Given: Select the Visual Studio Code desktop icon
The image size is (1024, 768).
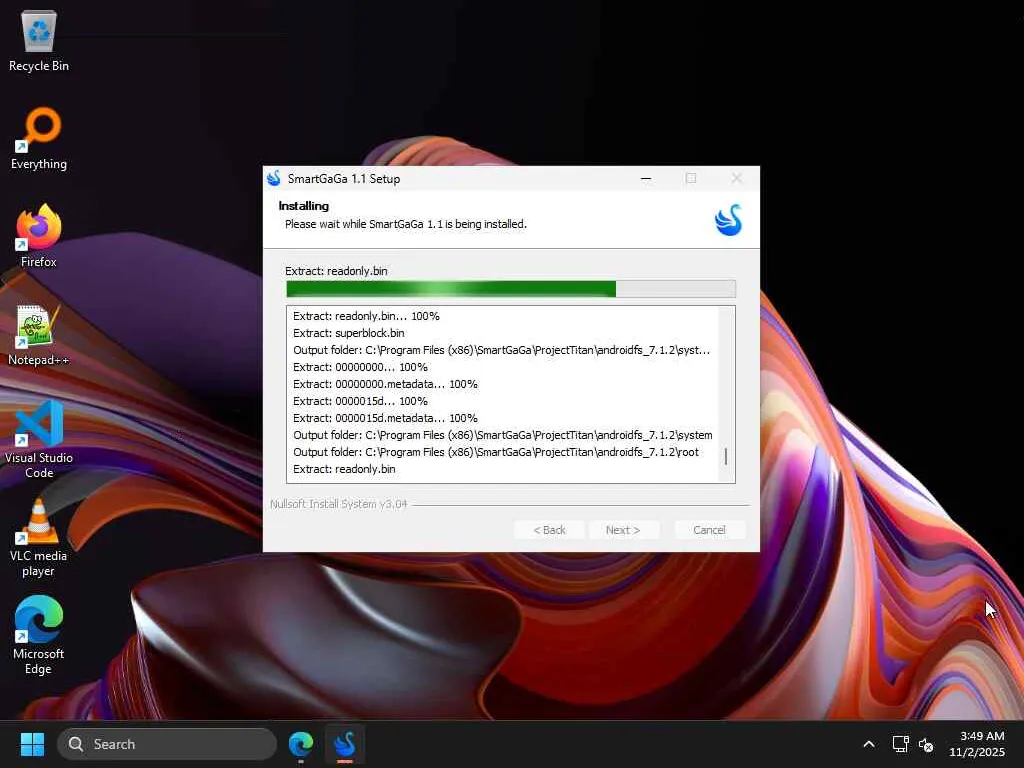Looking at the screenshot, I should (x=39, y=440).
